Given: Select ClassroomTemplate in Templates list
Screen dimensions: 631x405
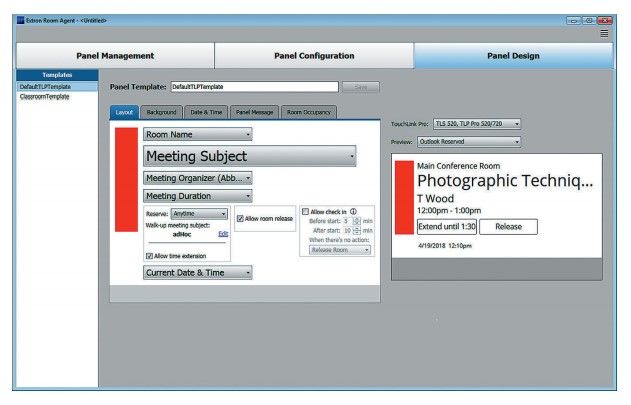Looking at the screenshot, I should tap(57, 97).
